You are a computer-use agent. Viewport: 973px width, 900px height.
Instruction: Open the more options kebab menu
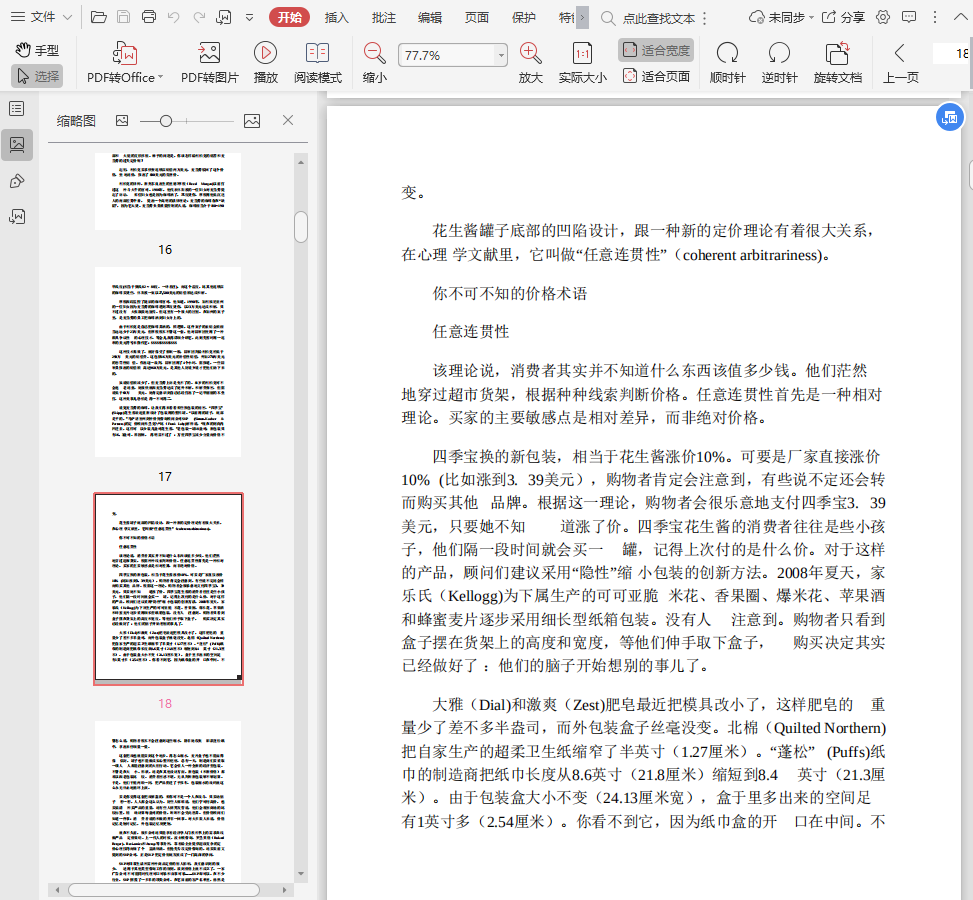(935, 17)
